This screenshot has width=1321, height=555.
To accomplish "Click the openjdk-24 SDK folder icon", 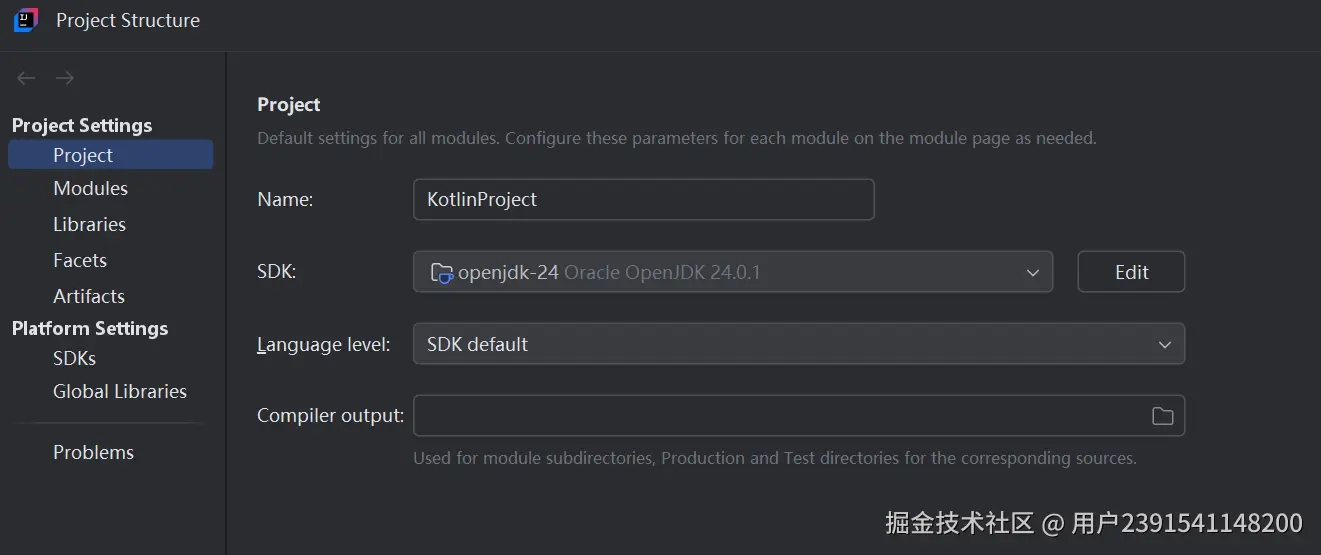I will 441,272.
